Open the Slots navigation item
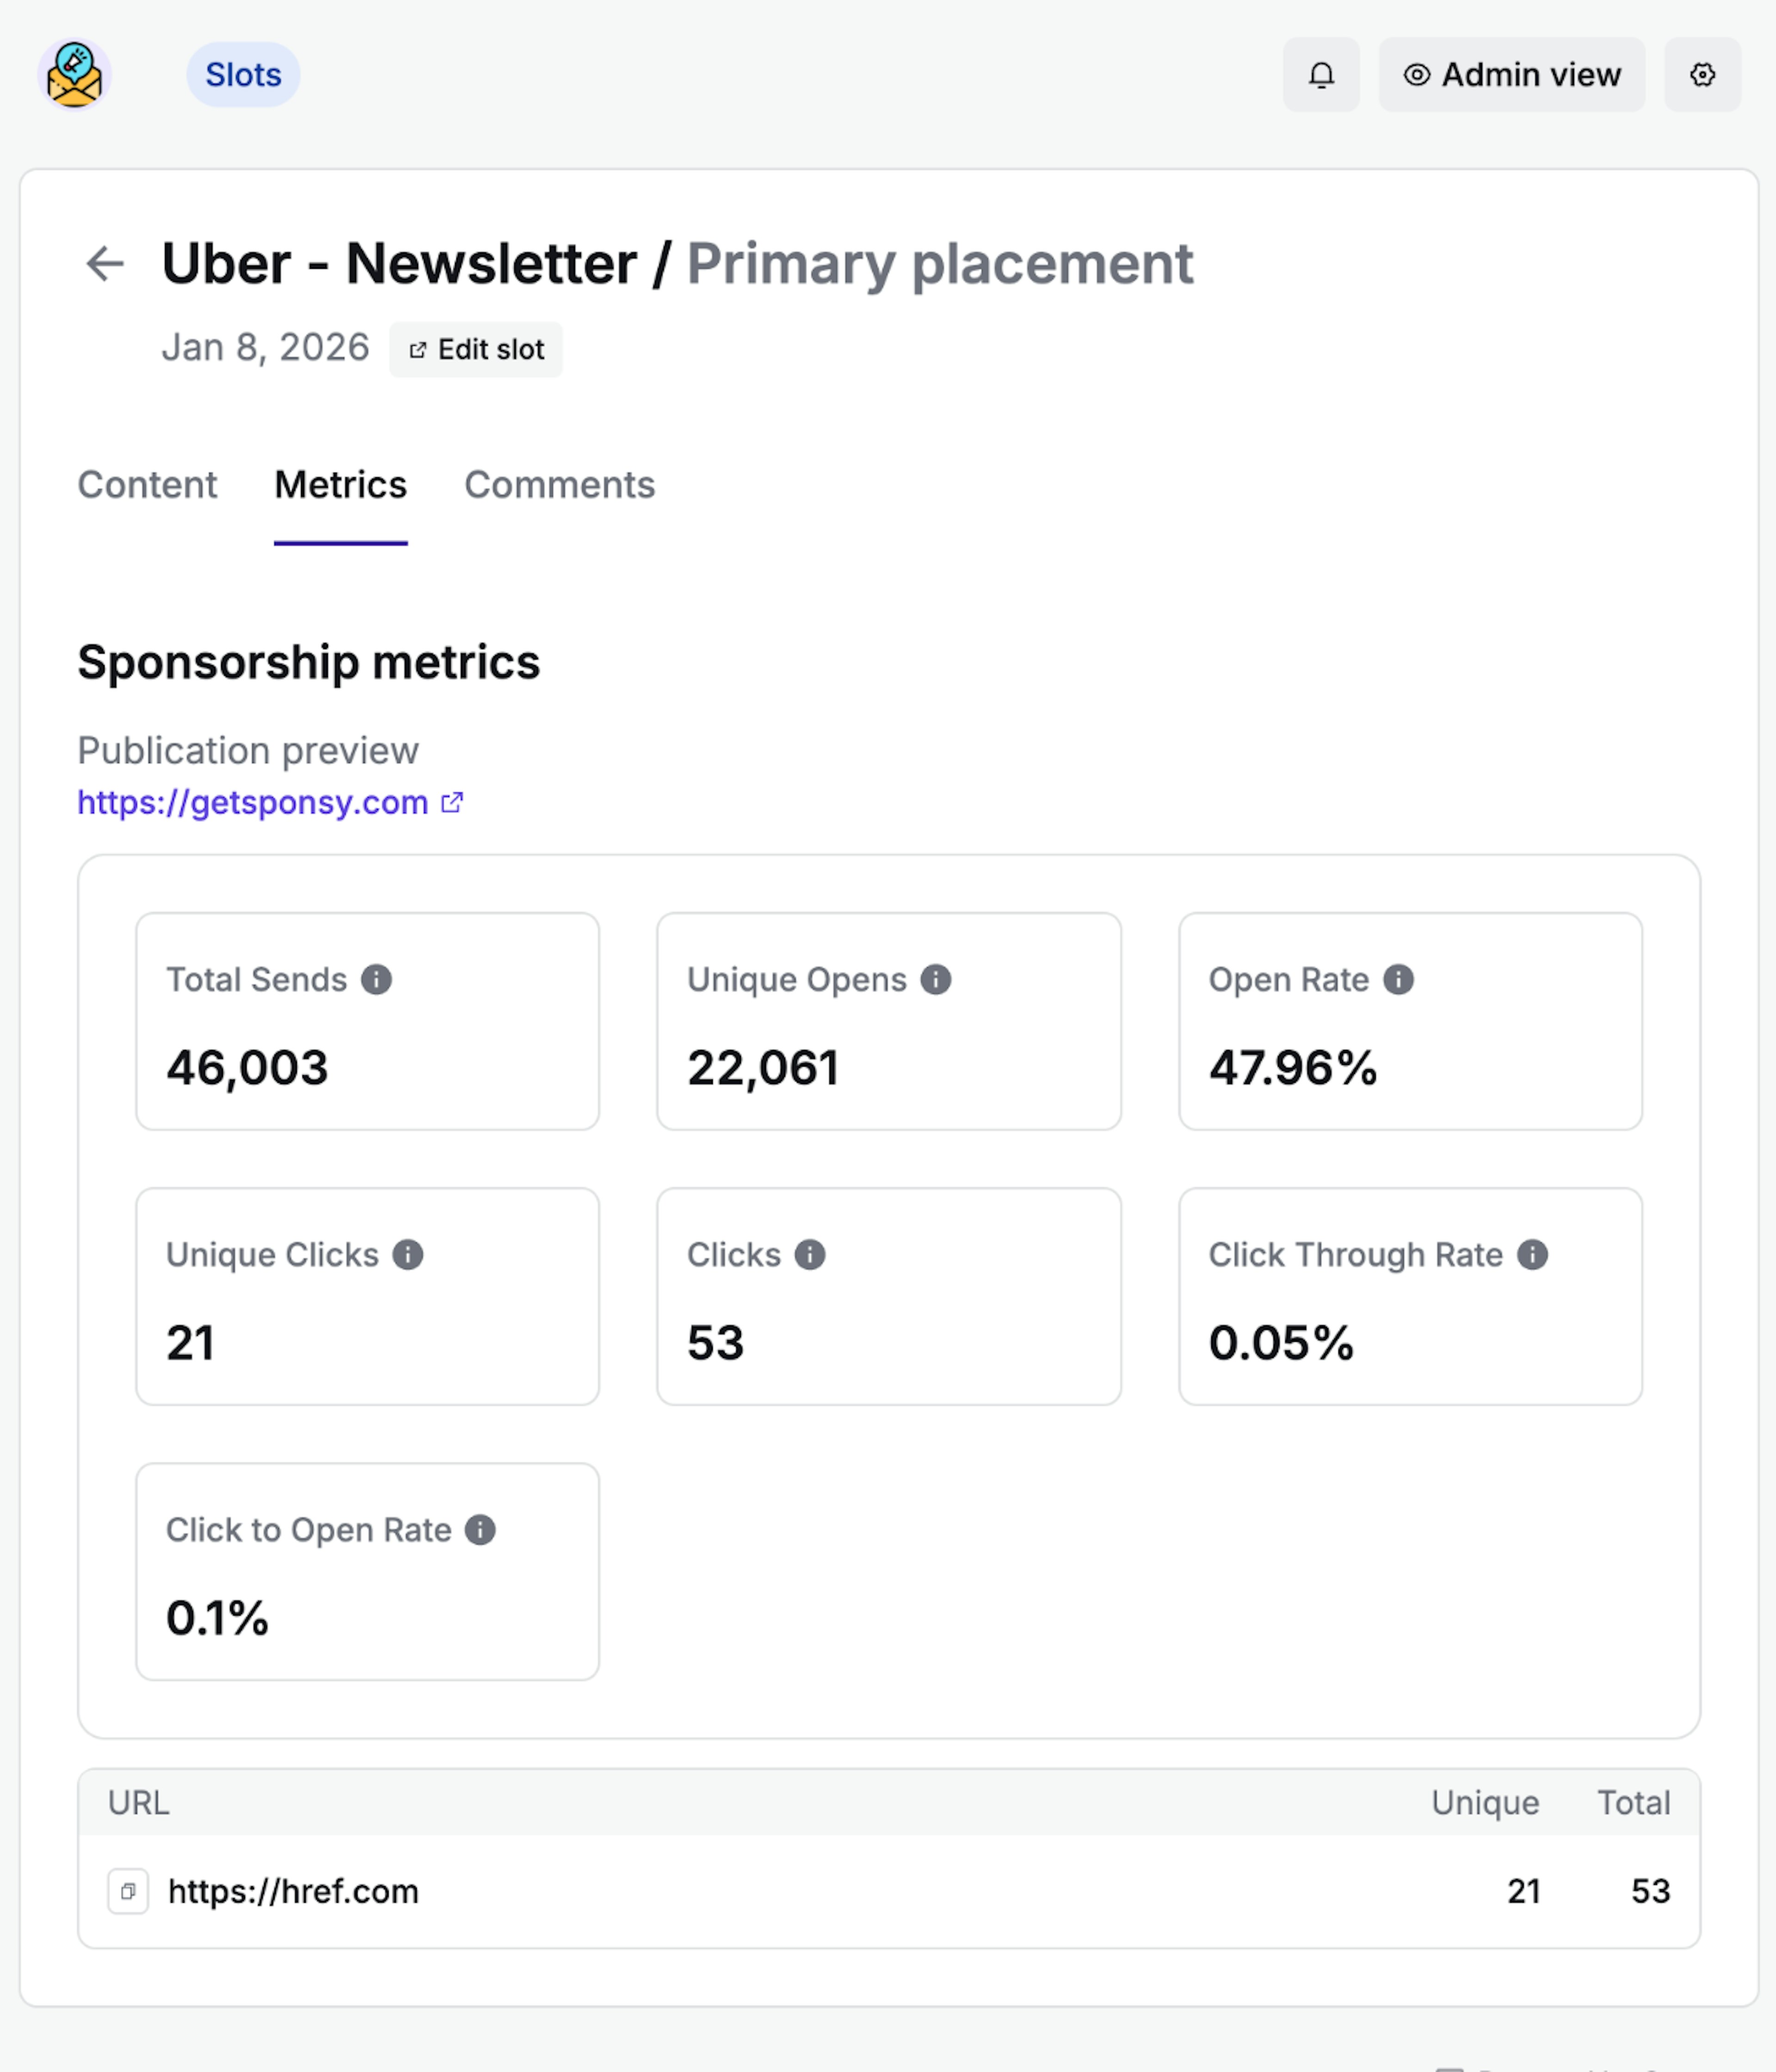The height and width of the screenshot is (2072, 1776). (243, 75)
